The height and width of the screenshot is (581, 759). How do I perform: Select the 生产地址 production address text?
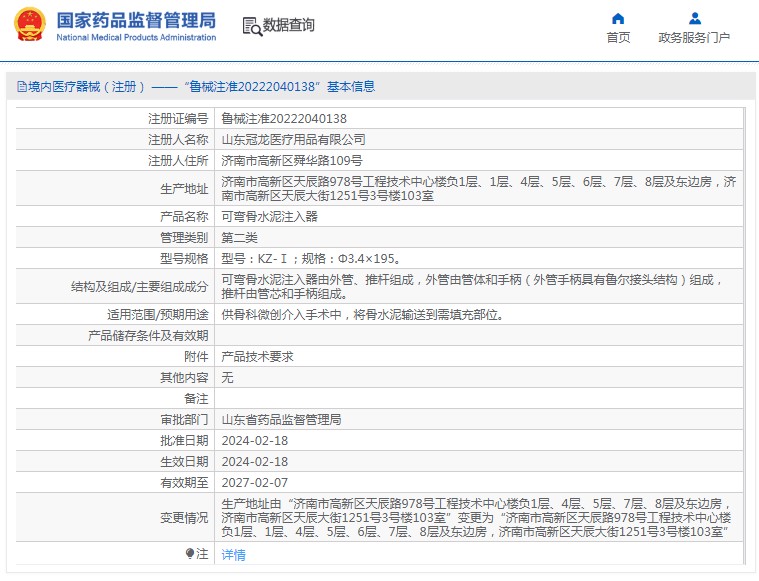point(479,188)
